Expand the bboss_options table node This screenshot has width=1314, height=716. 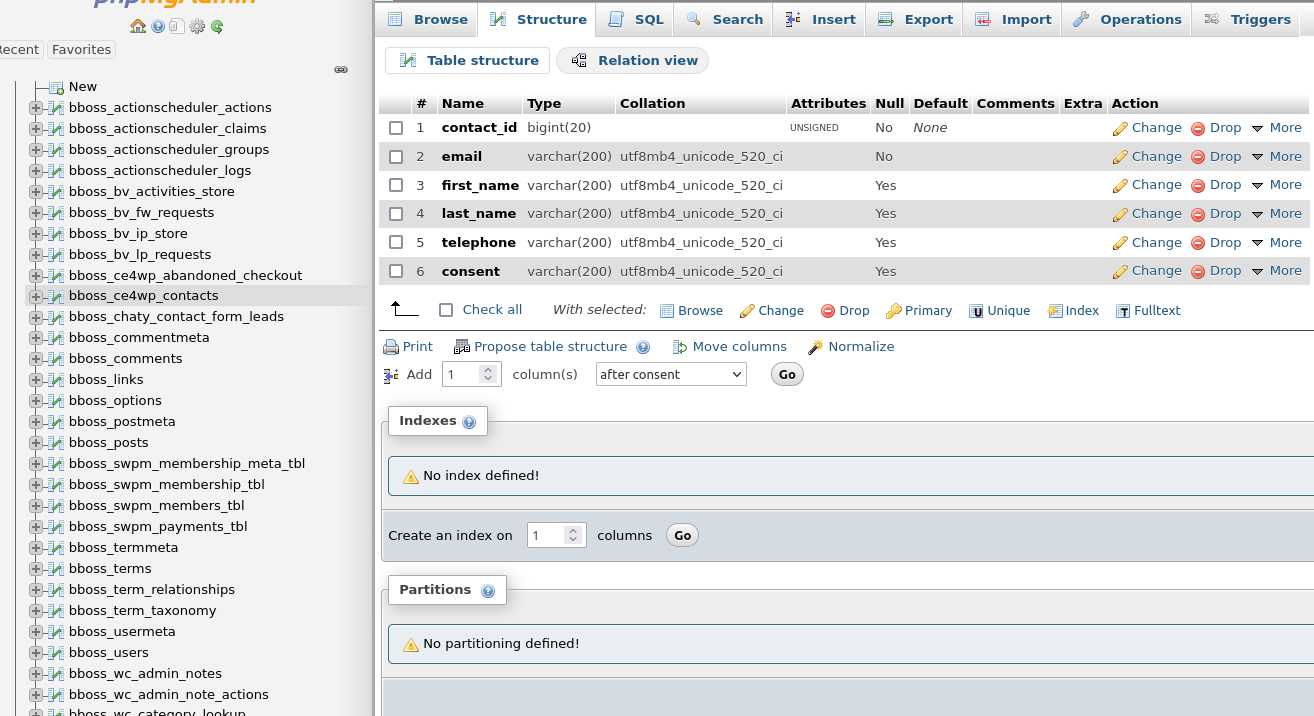(38, 400)
